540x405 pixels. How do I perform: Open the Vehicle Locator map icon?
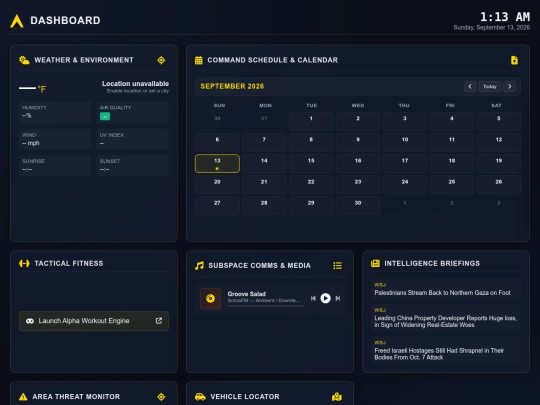click(x=337, y=397)
